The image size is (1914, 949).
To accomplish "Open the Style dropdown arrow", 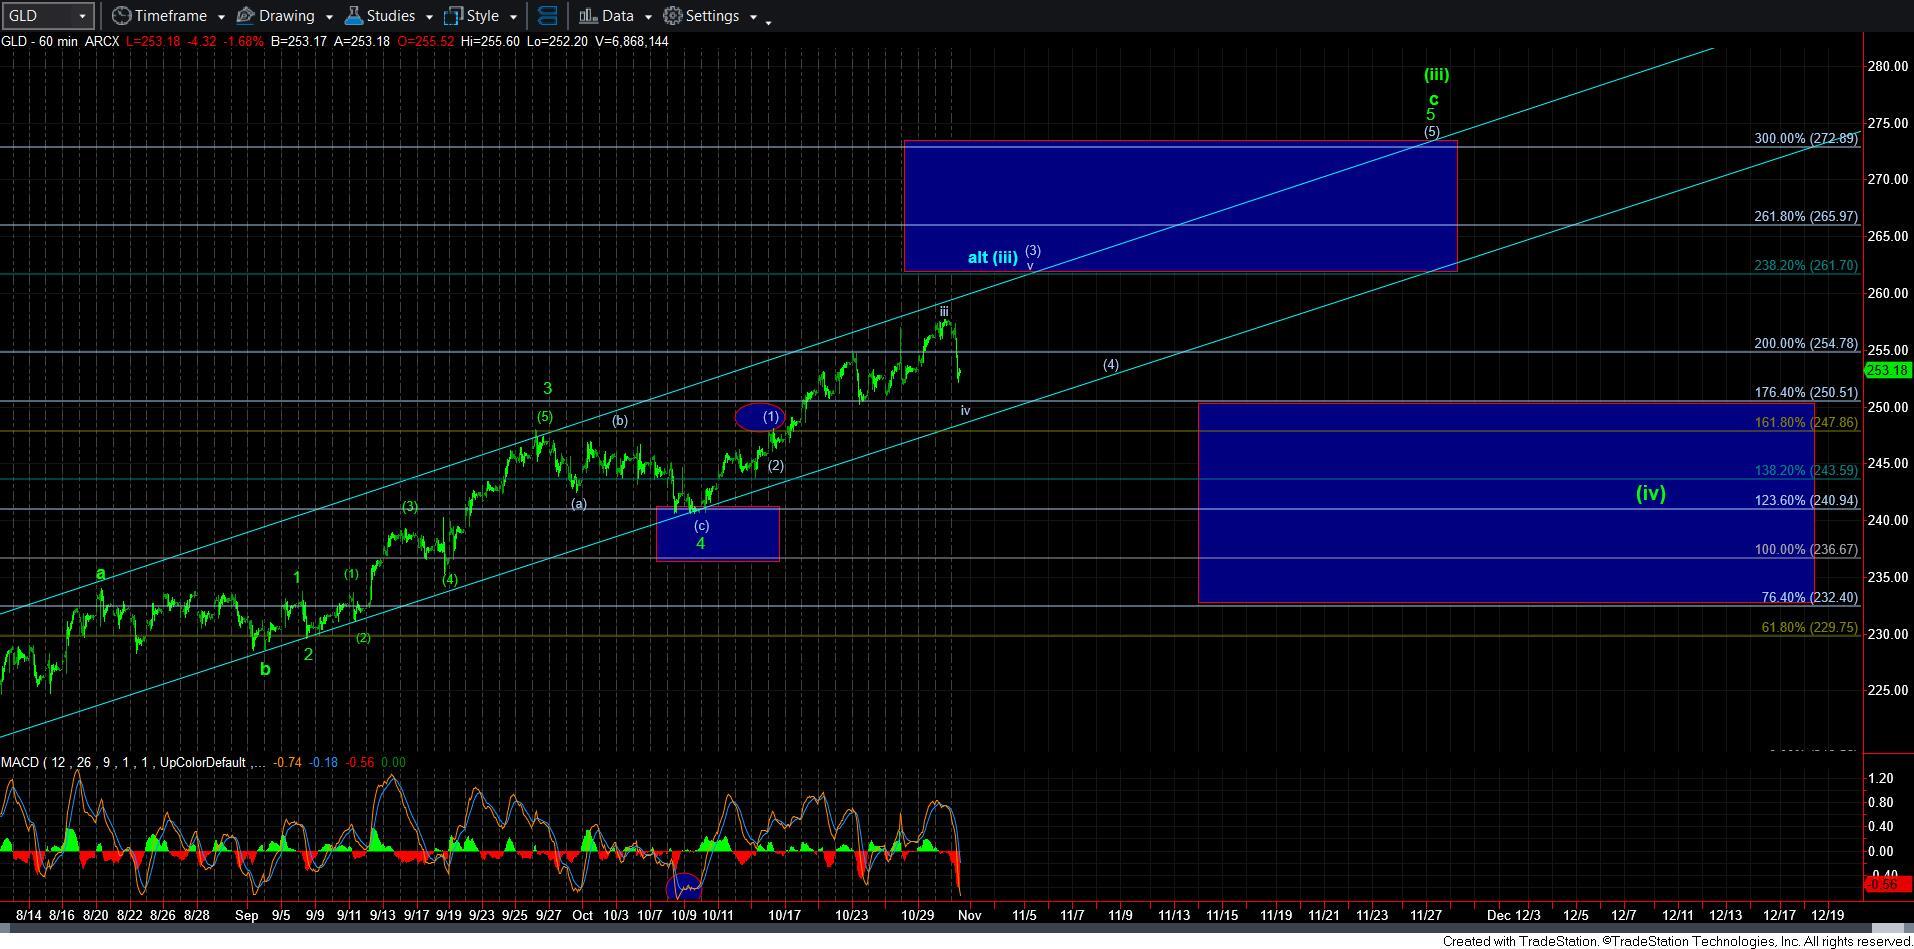I will click(x=512, y=17).
